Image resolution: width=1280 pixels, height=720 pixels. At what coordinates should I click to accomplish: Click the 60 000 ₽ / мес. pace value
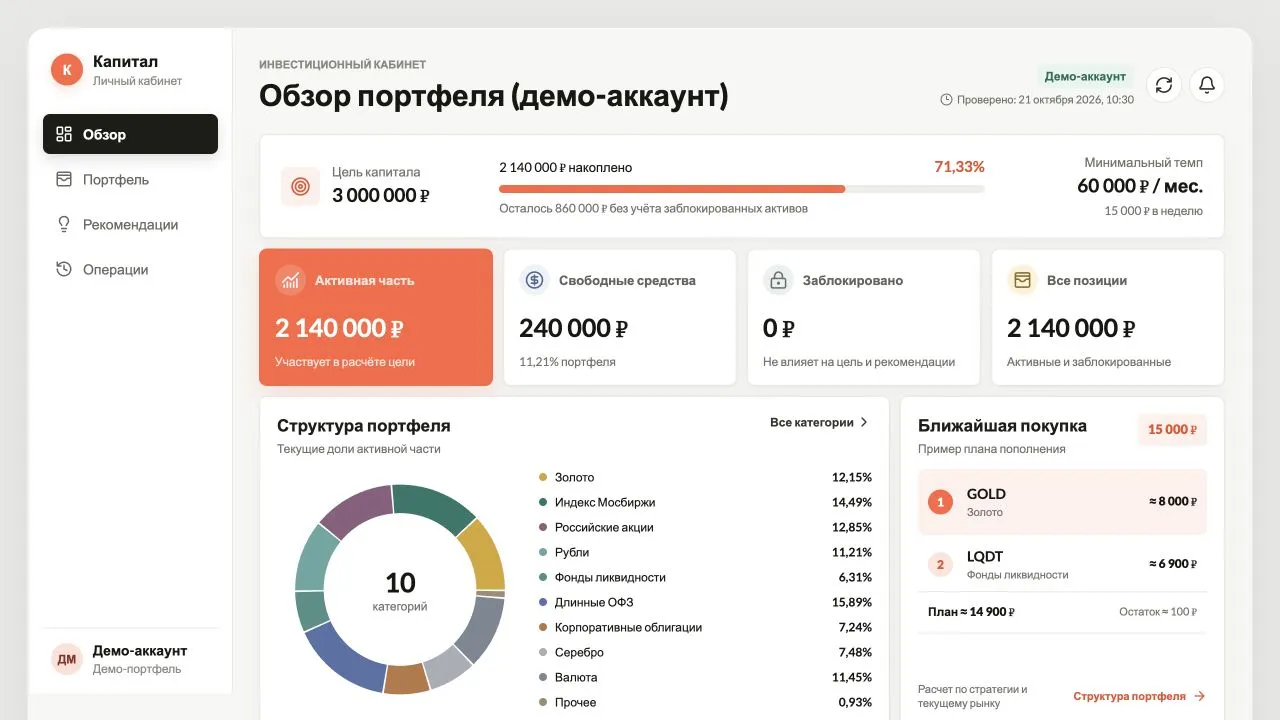(x=1140, y=186)
